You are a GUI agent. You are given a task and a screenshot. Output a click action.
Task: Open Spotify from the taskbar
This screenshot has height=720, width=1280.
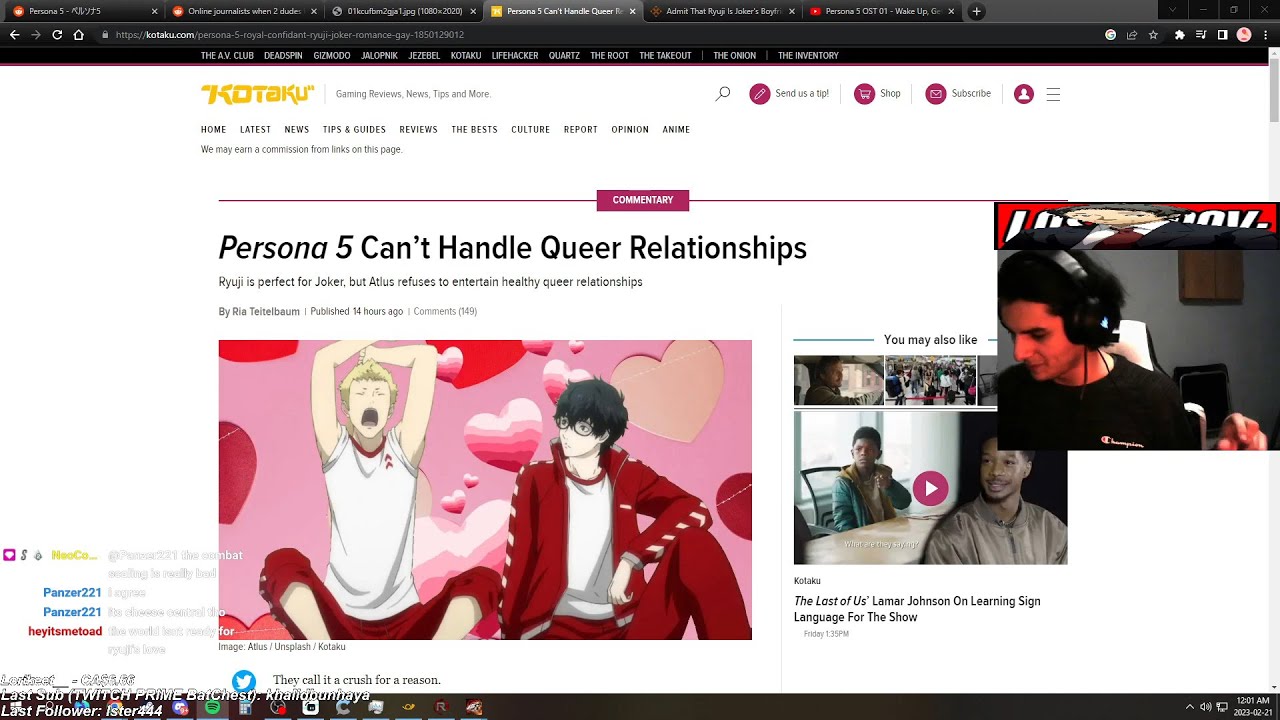click(212, 707)
